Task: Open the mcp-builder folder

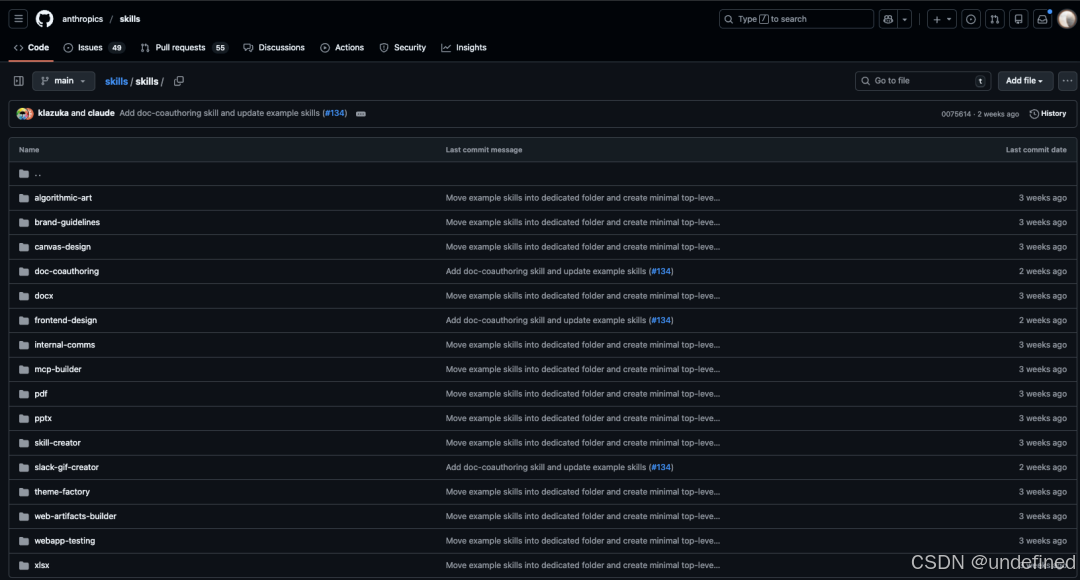Action: [x=58, y=369]
